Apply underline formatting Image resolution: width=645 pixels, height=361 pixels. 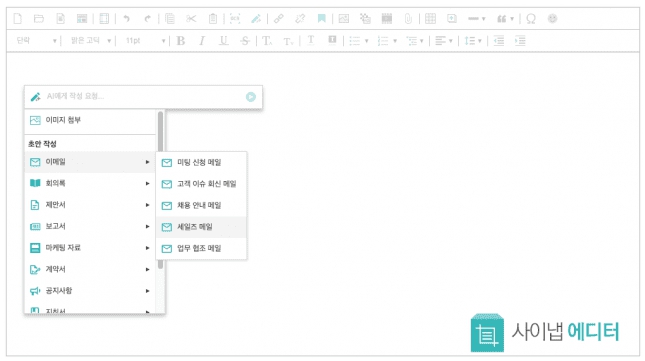click(x=223, y=41)
